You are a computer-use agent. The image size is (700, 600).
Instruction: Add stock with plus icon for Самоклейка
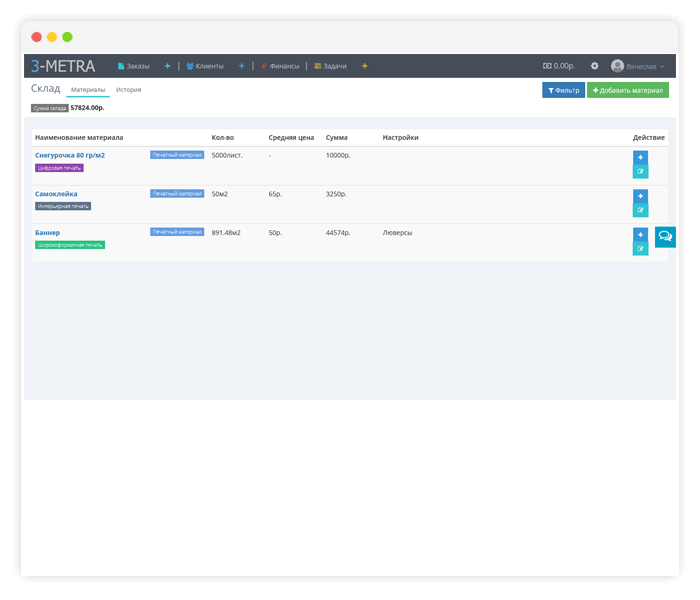640,196
